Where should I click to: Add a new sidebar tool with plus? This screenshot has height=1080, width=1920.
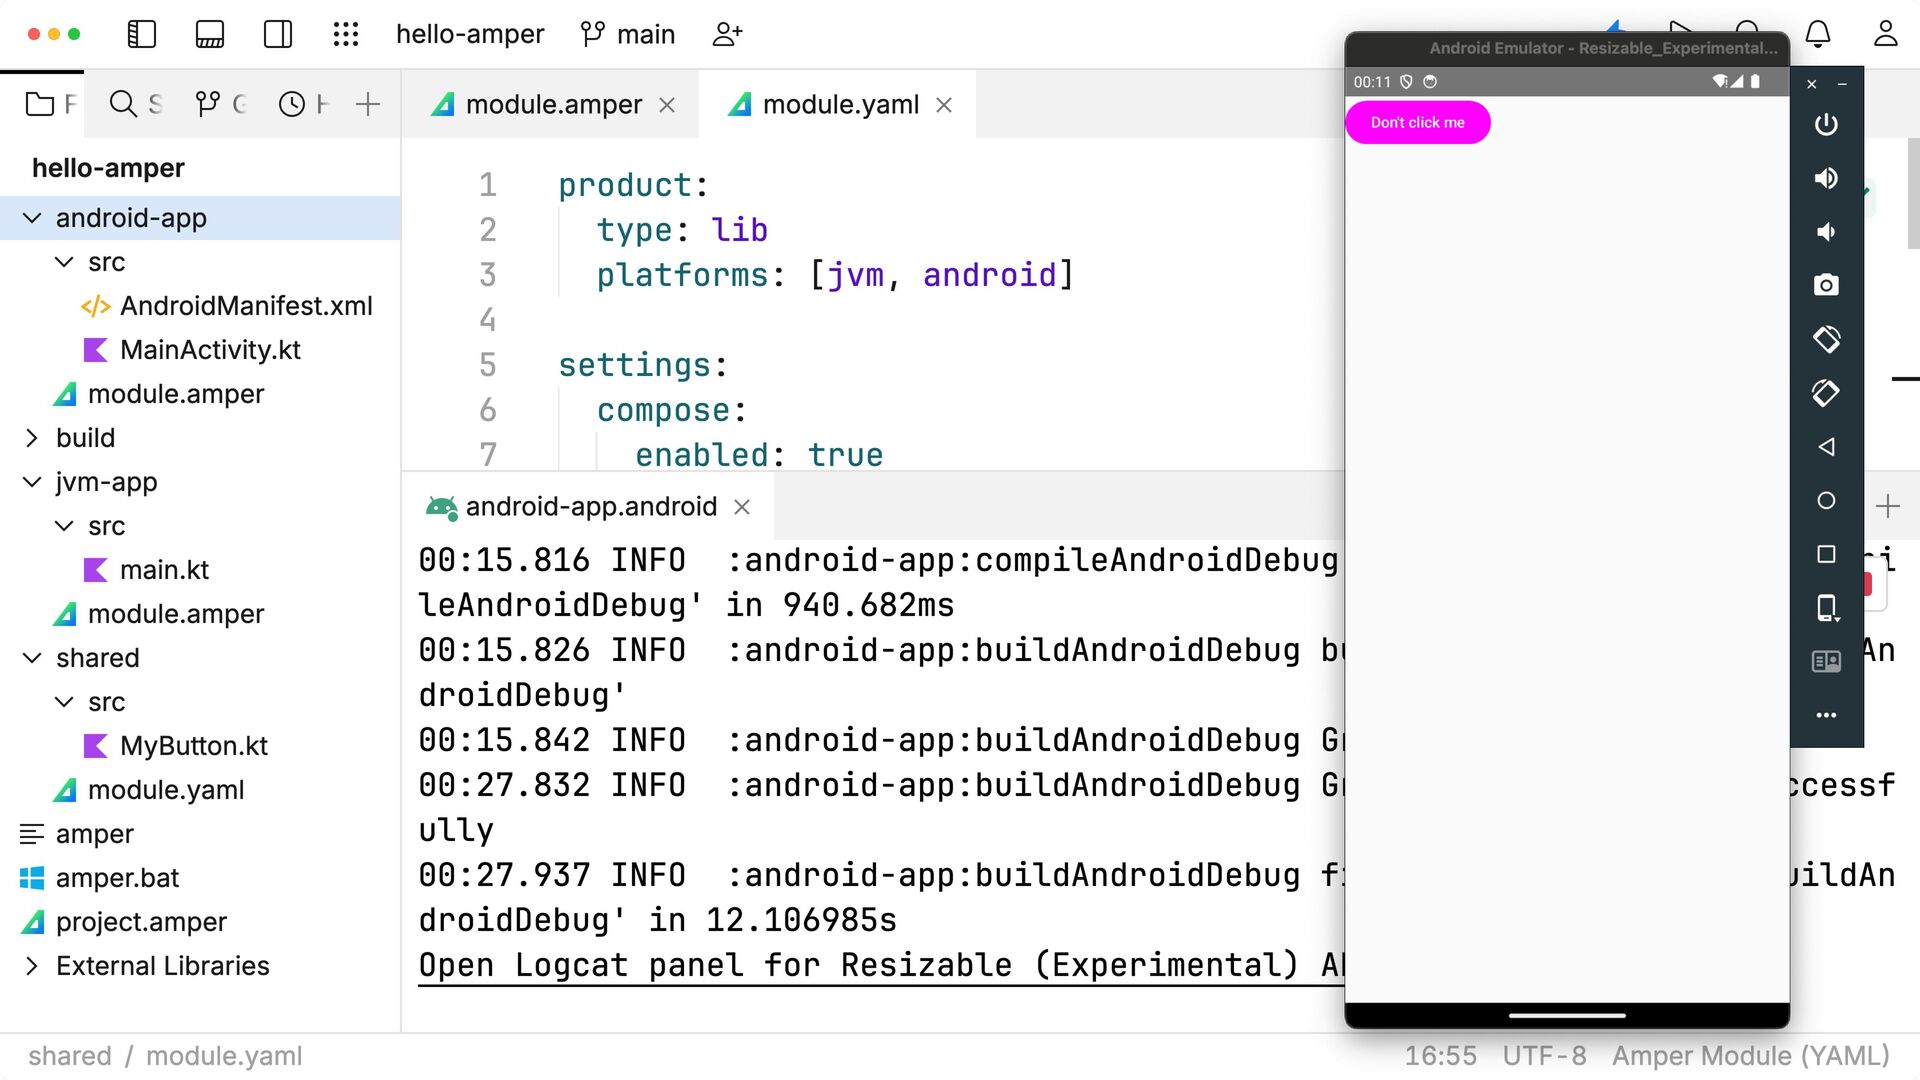[x=368, y=104]
